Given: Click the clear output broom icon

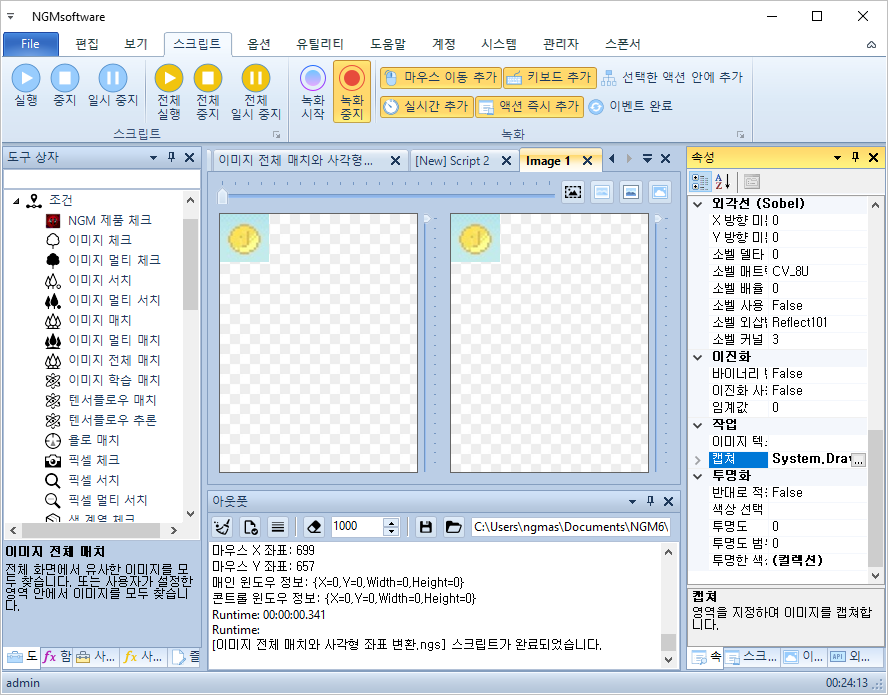Looking at the screenshot, I should (222, 527).
